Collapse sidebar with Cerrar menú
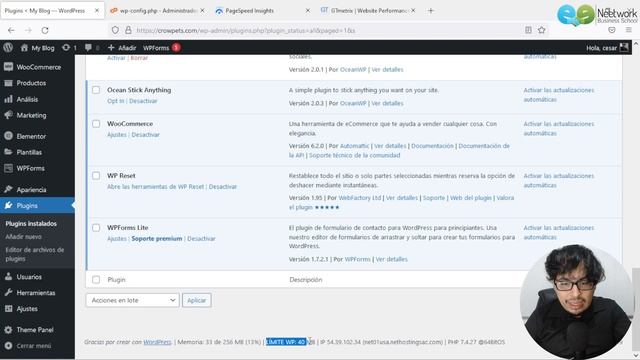Viewport: 640px width, 360px height. (x=37, y=346)
